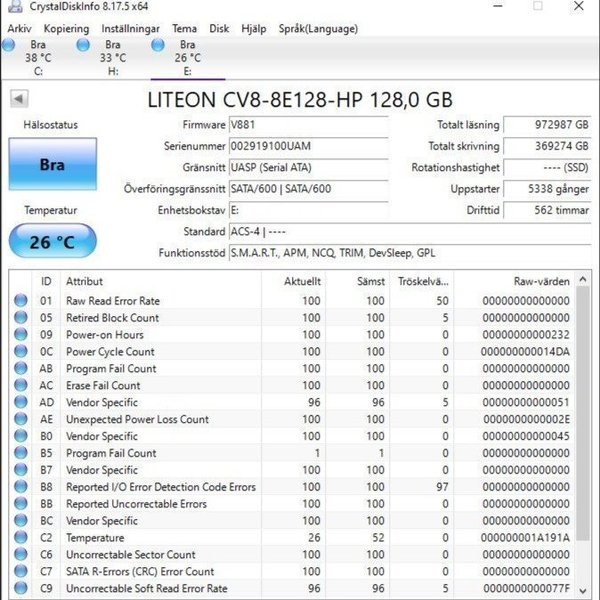The height and width of the screenshot is (600, 600).
Task: Click the status orb for Temperature row
Action: coord(21,537)
